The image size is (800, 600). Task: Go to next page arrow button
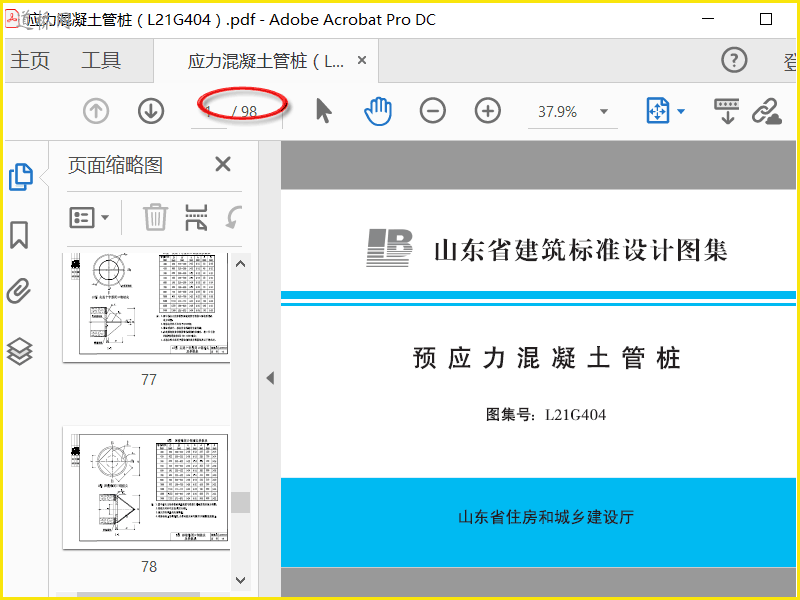(151, 111)
